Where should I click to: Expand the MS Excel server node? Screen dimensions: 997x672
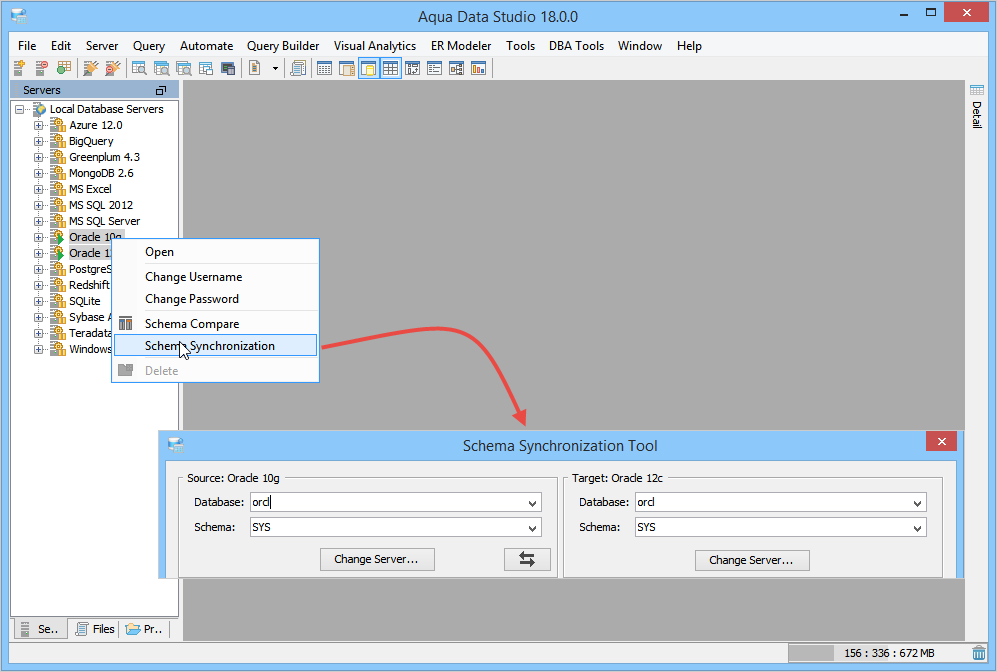(39, 189)
